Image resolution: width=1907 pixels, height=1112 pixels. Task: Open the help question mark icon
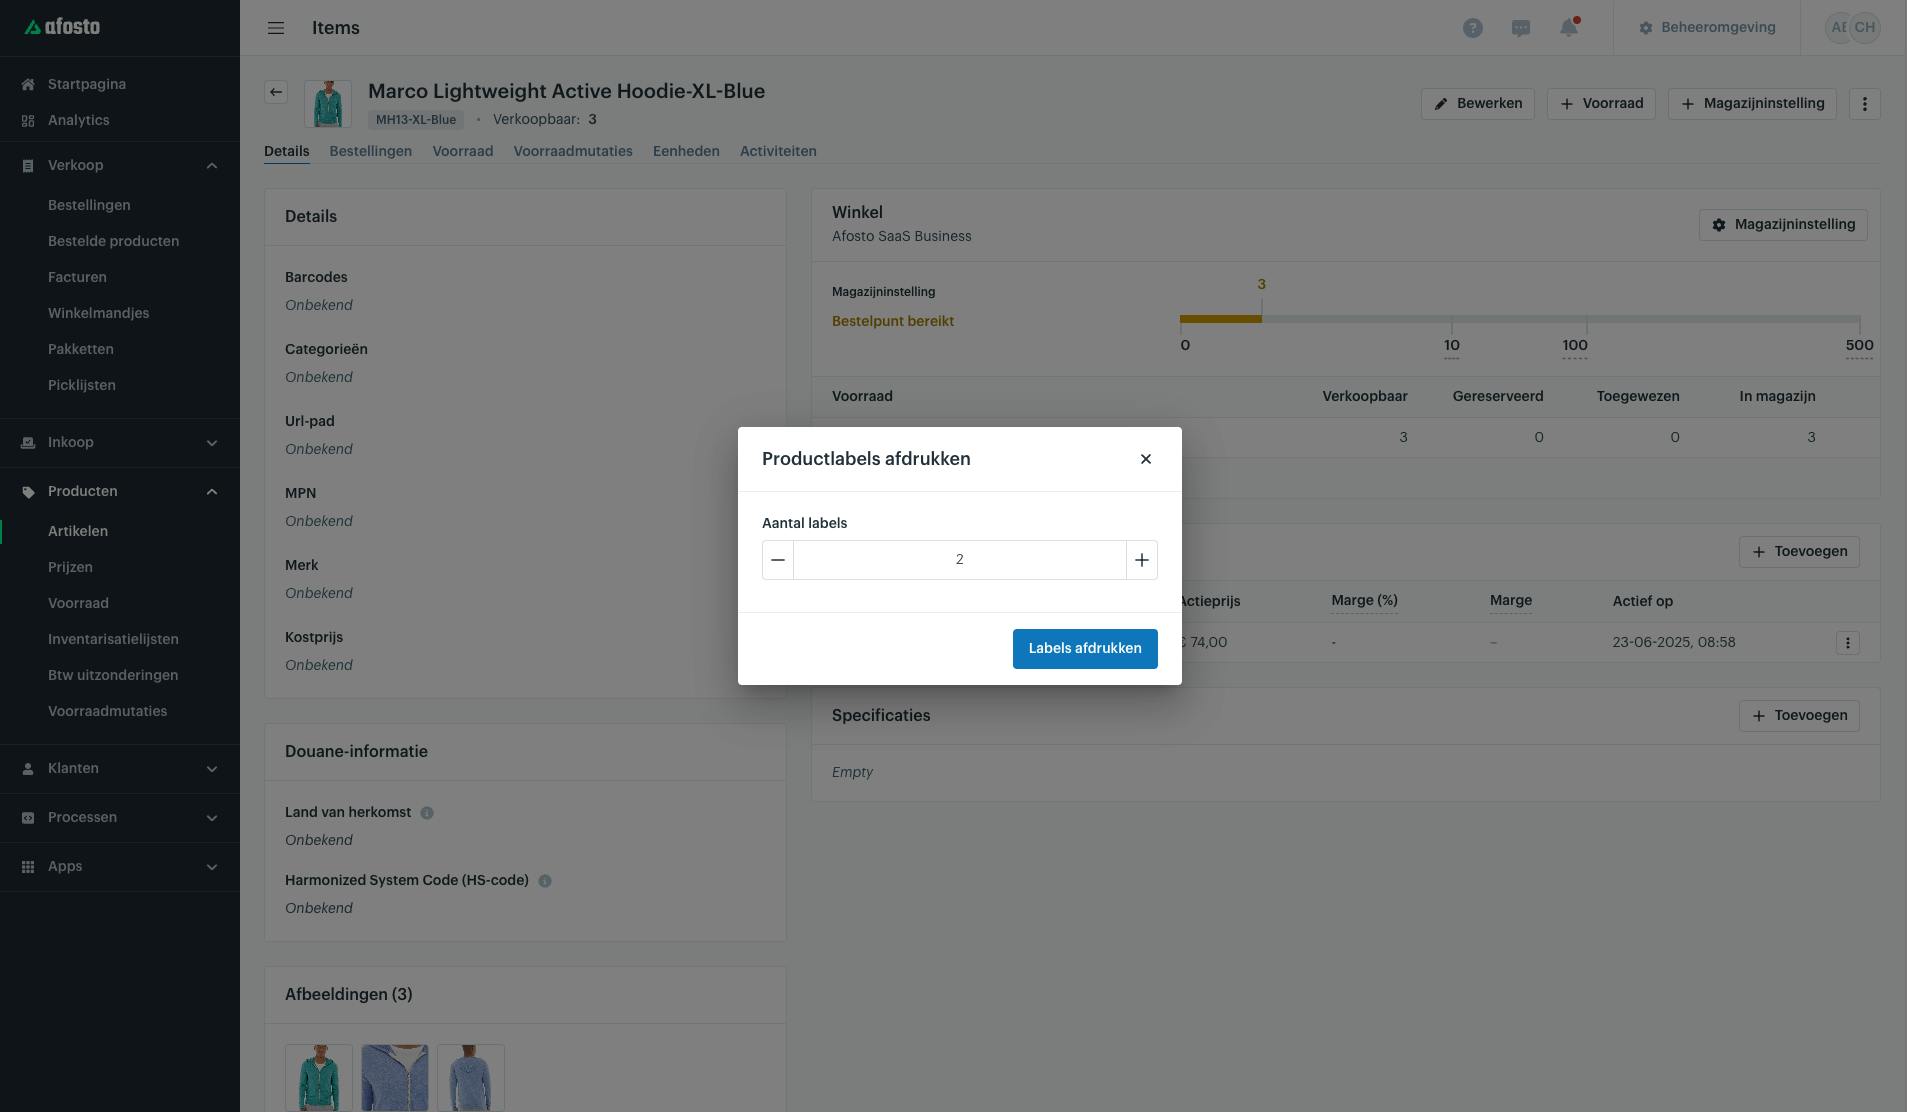click(1472, 28)
